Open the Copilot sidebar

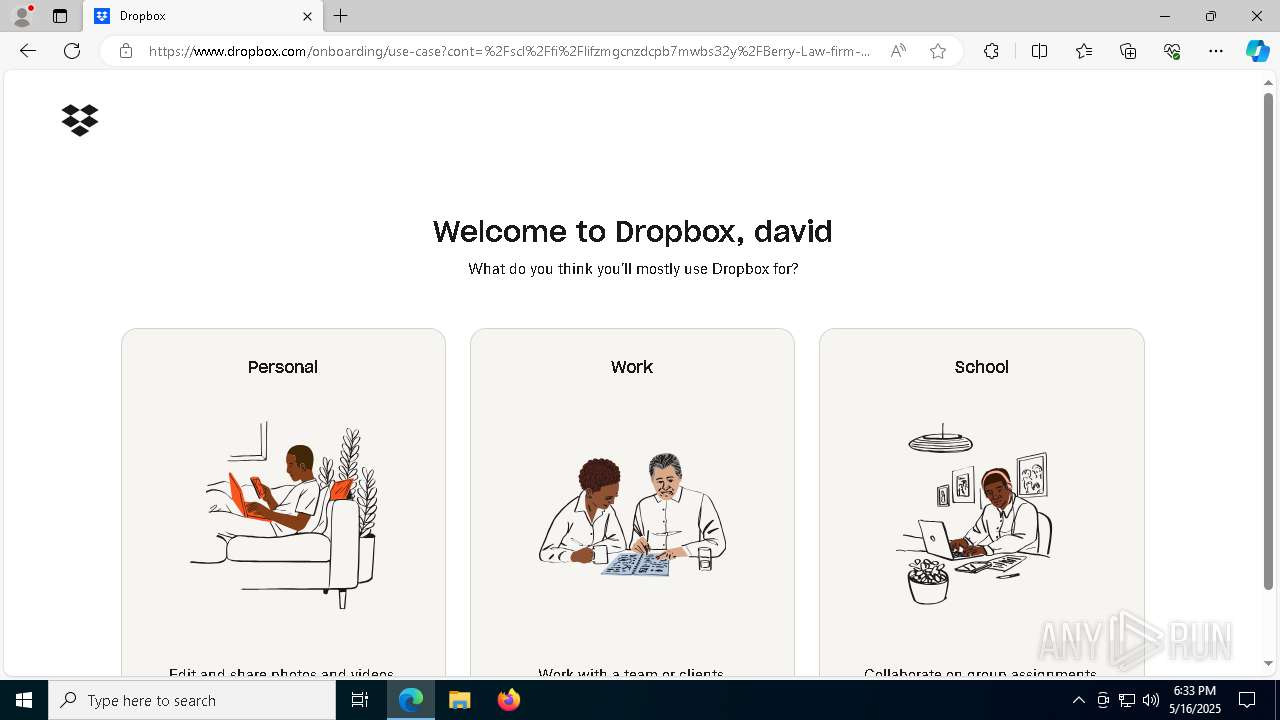(x=1257, y=51)
